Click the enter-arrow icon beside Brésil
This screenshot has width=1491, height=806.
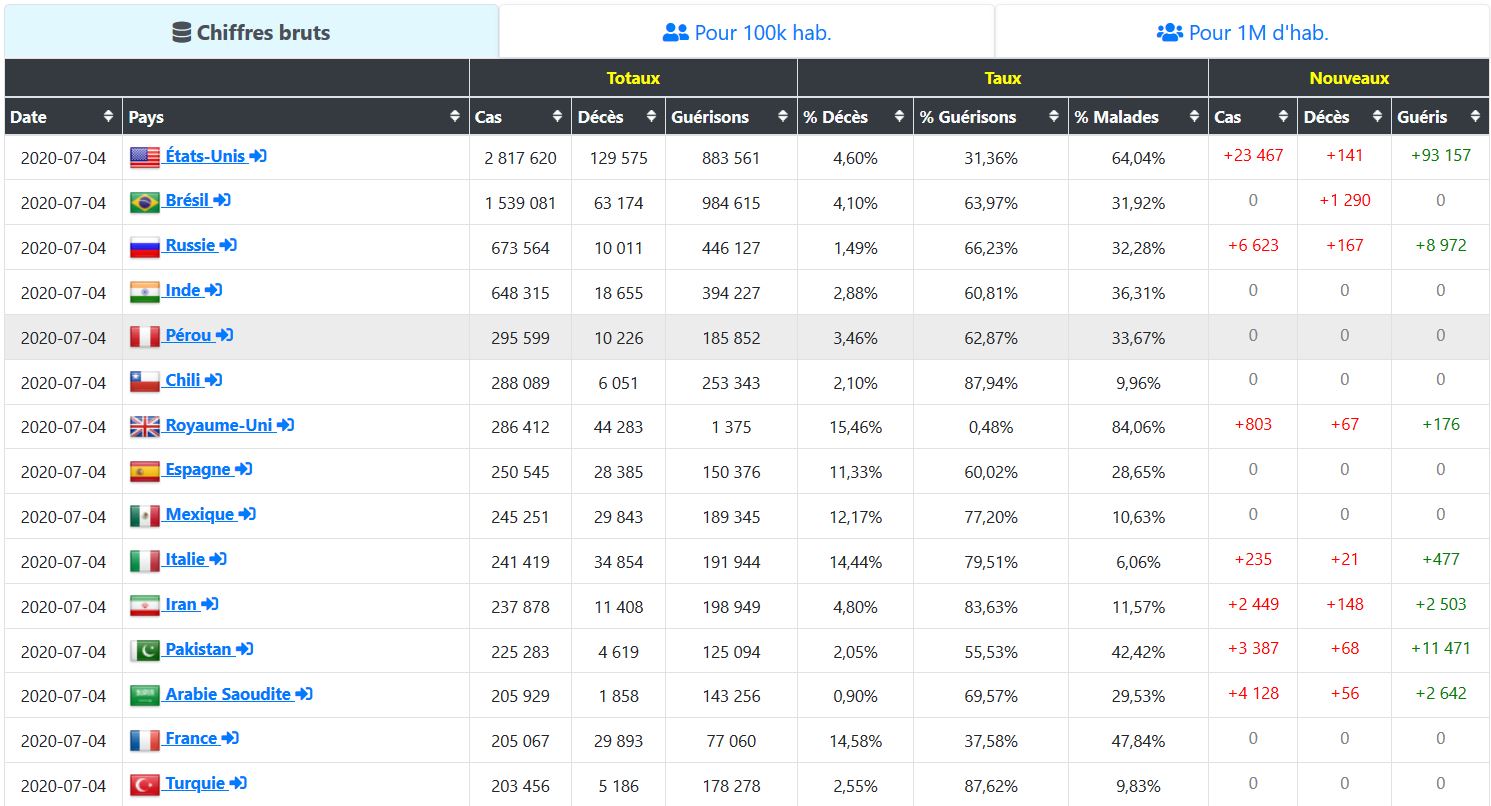point(222,200)
